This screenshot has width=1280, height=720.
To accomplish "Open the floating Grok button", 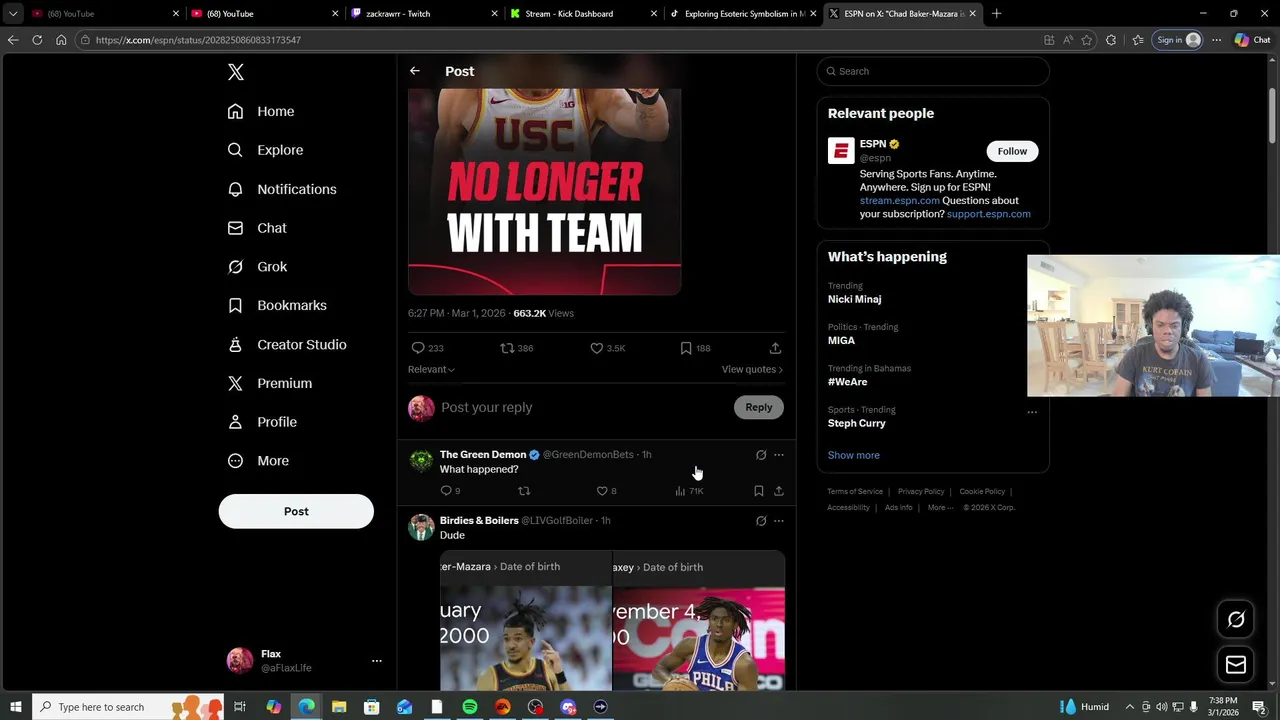I will point(1236,619).
